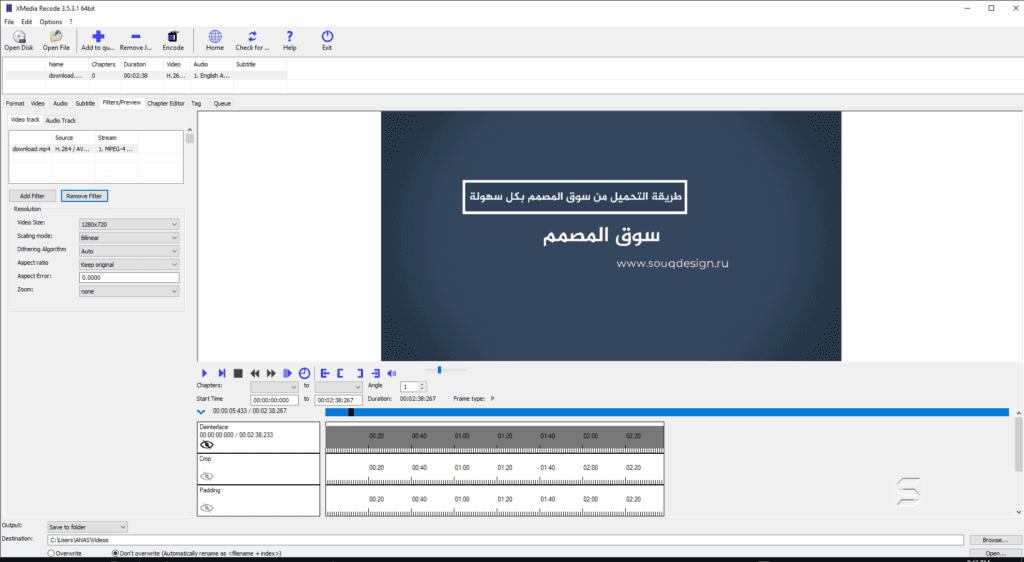Screen dimensions: 1024x562
Task: Open Aspect ratio Keep original dropdown
Action: click(x=129, y=264)
